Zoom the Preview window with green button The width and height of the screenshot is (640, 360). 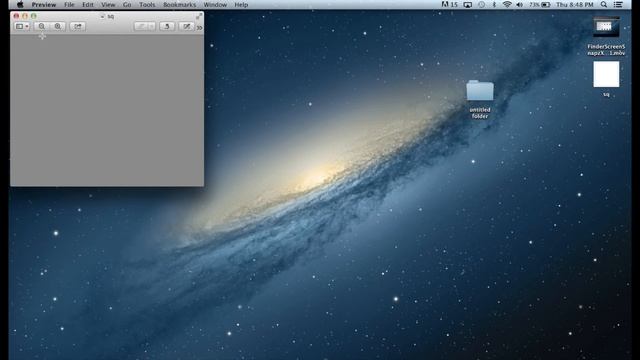tap(33, 16)
